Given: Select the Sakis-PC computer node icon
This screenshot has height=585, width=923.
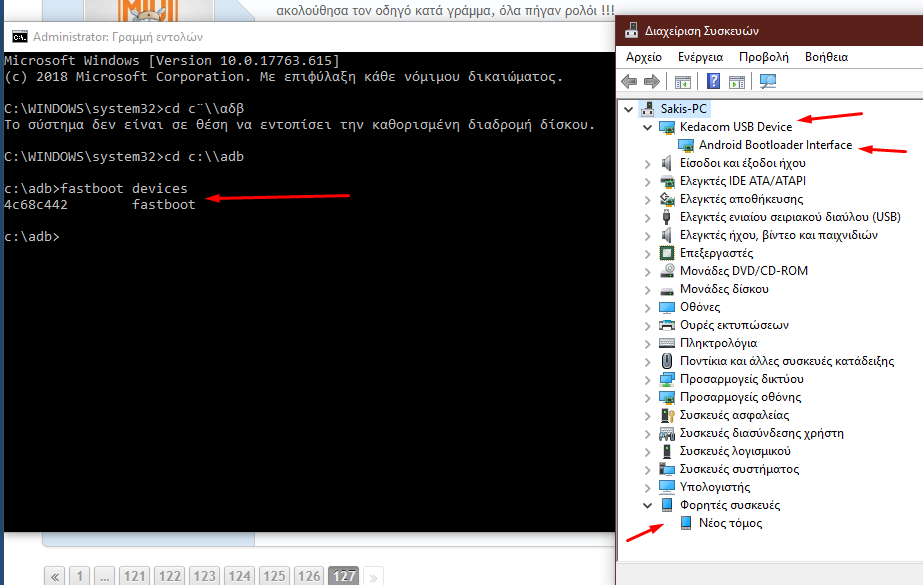Looking at the screenshot, I should (x=648, y=109).
